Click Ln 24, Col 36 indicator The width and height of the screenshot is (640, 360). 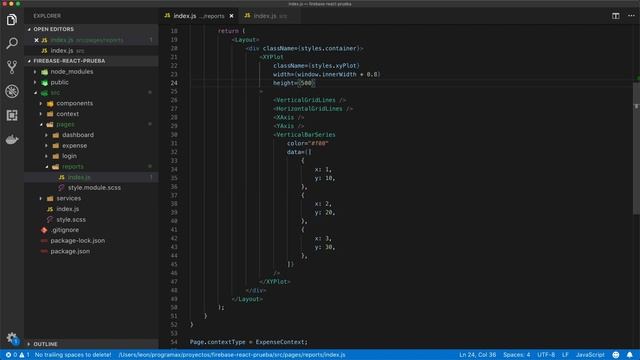click(477, 355)
